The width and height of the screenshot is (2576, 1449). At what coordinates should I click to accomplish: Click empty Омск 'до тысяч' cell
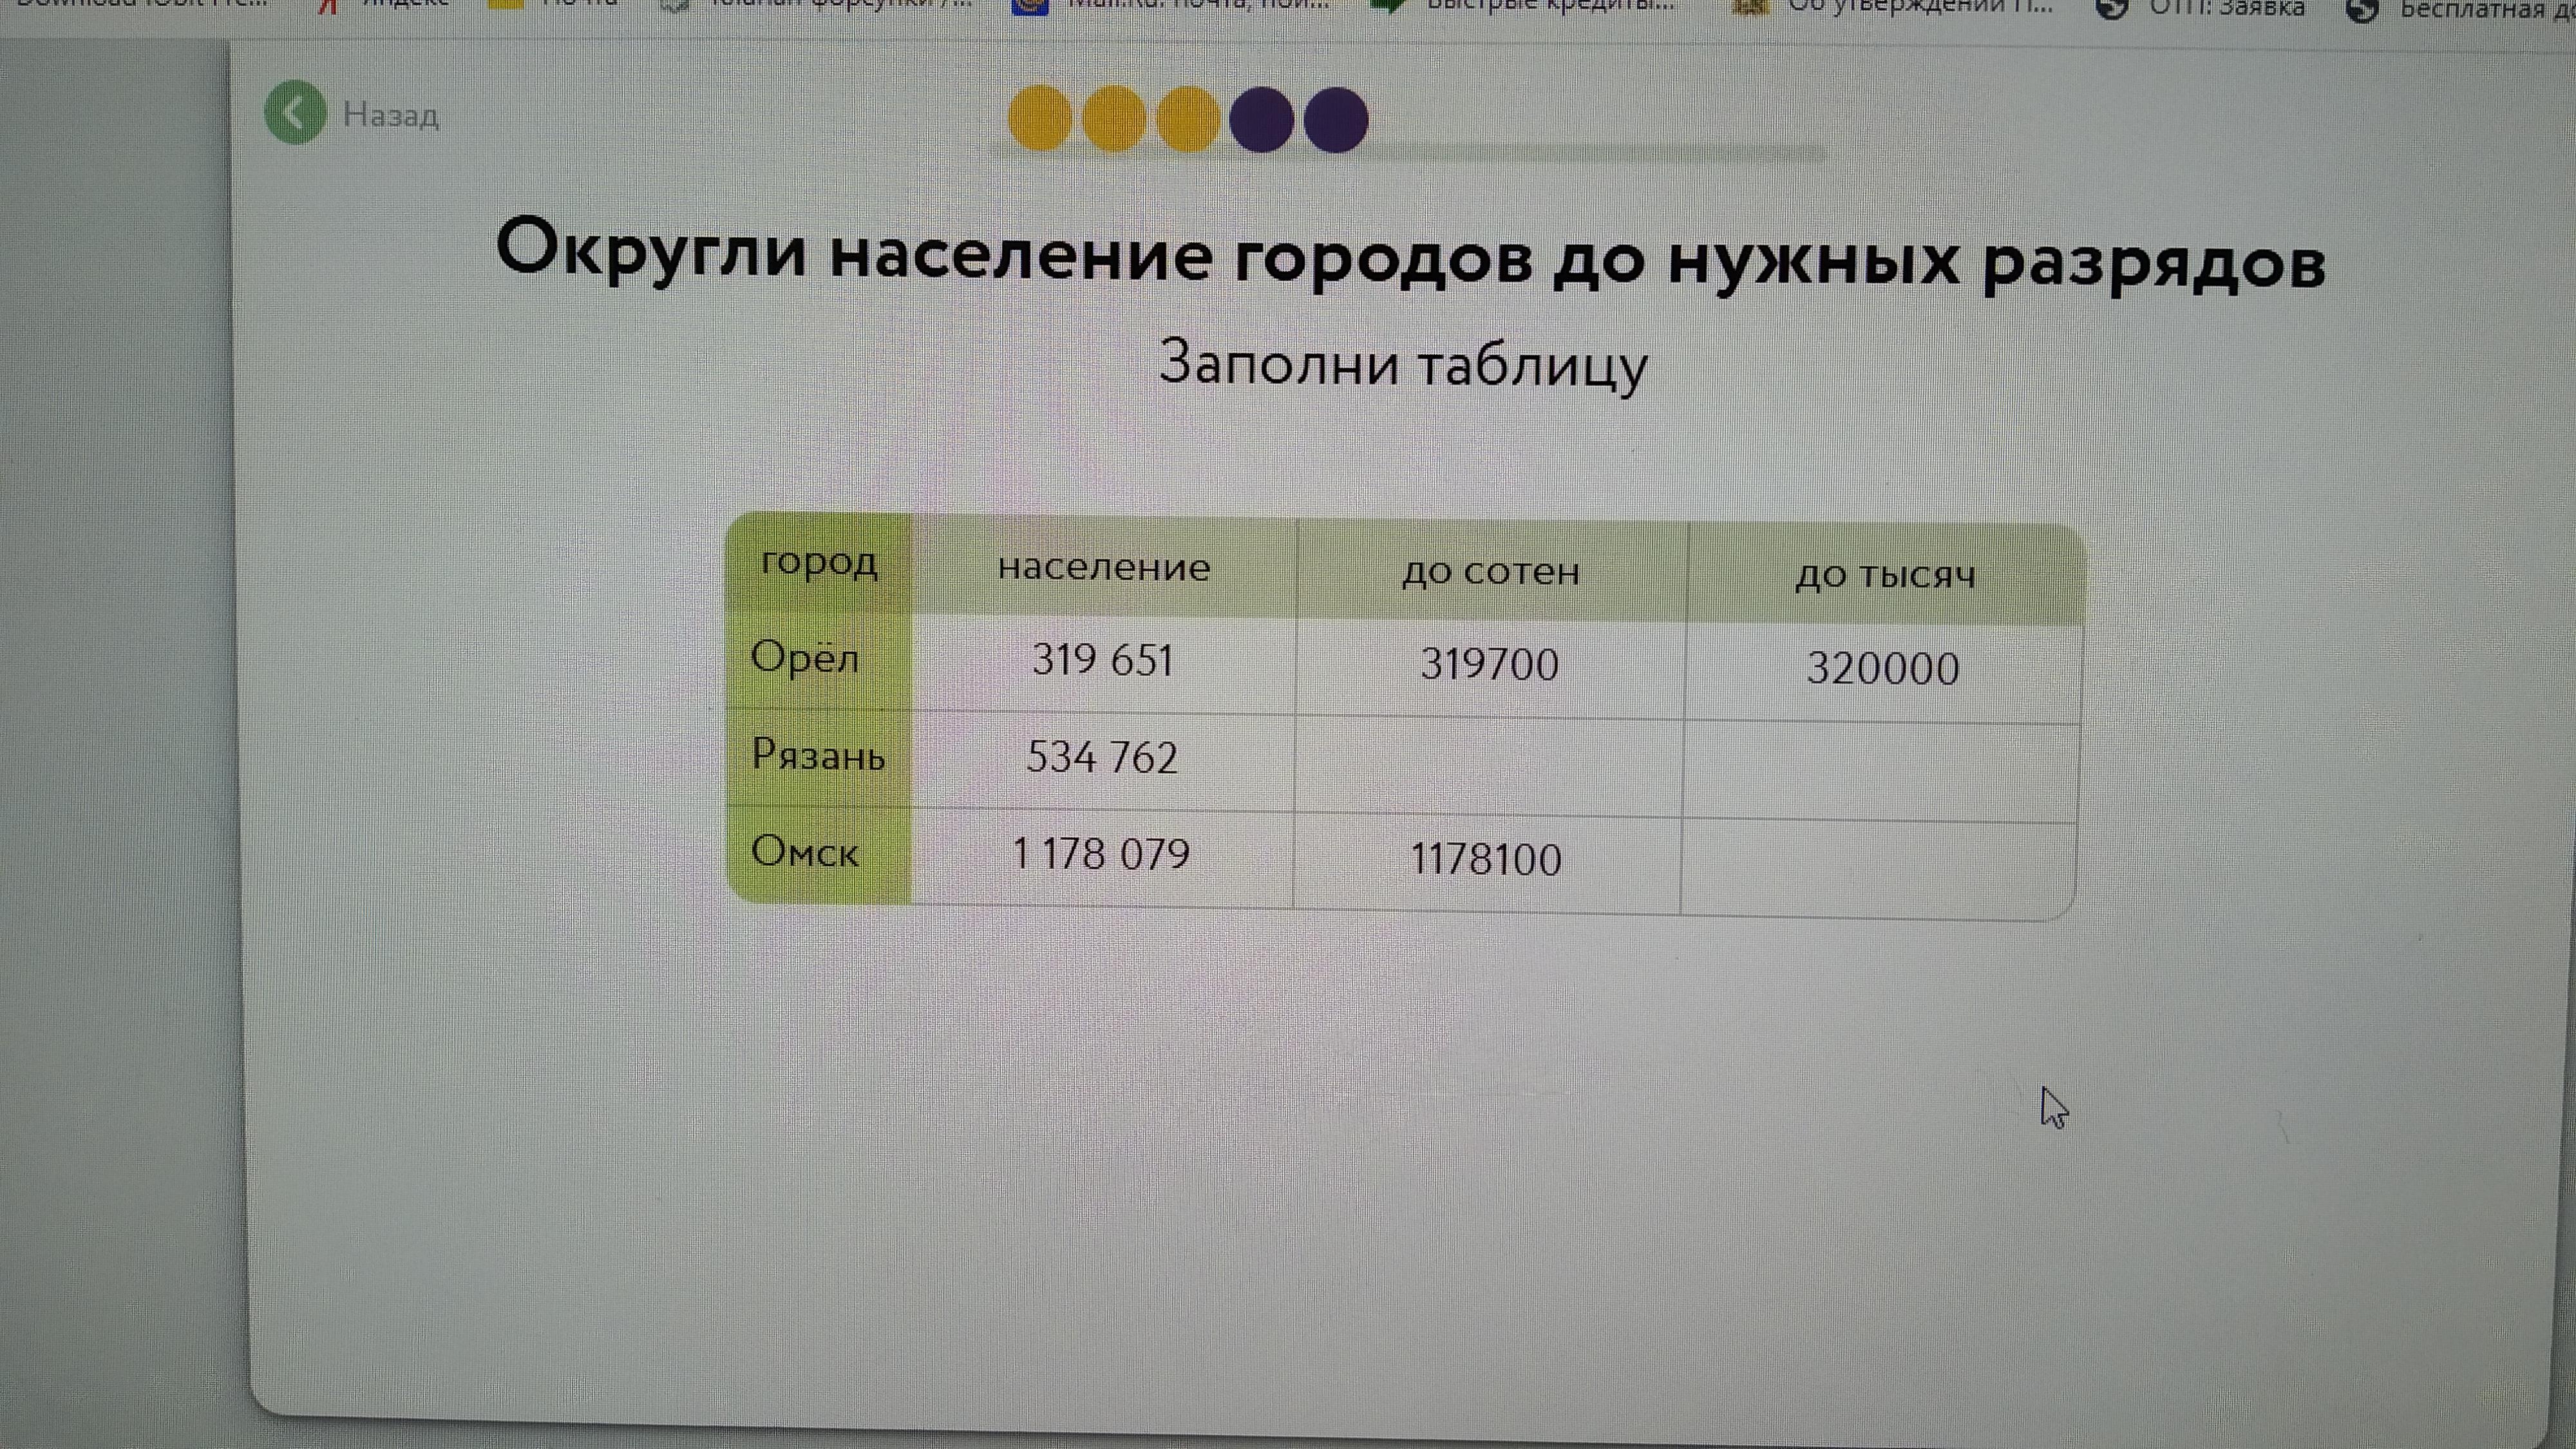[x=1880, y=866]
